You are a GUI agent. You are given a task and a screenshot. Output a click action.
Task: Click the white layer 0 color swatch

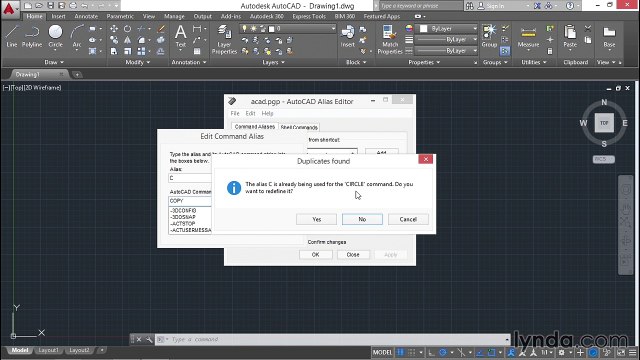(x=272, y=29)
